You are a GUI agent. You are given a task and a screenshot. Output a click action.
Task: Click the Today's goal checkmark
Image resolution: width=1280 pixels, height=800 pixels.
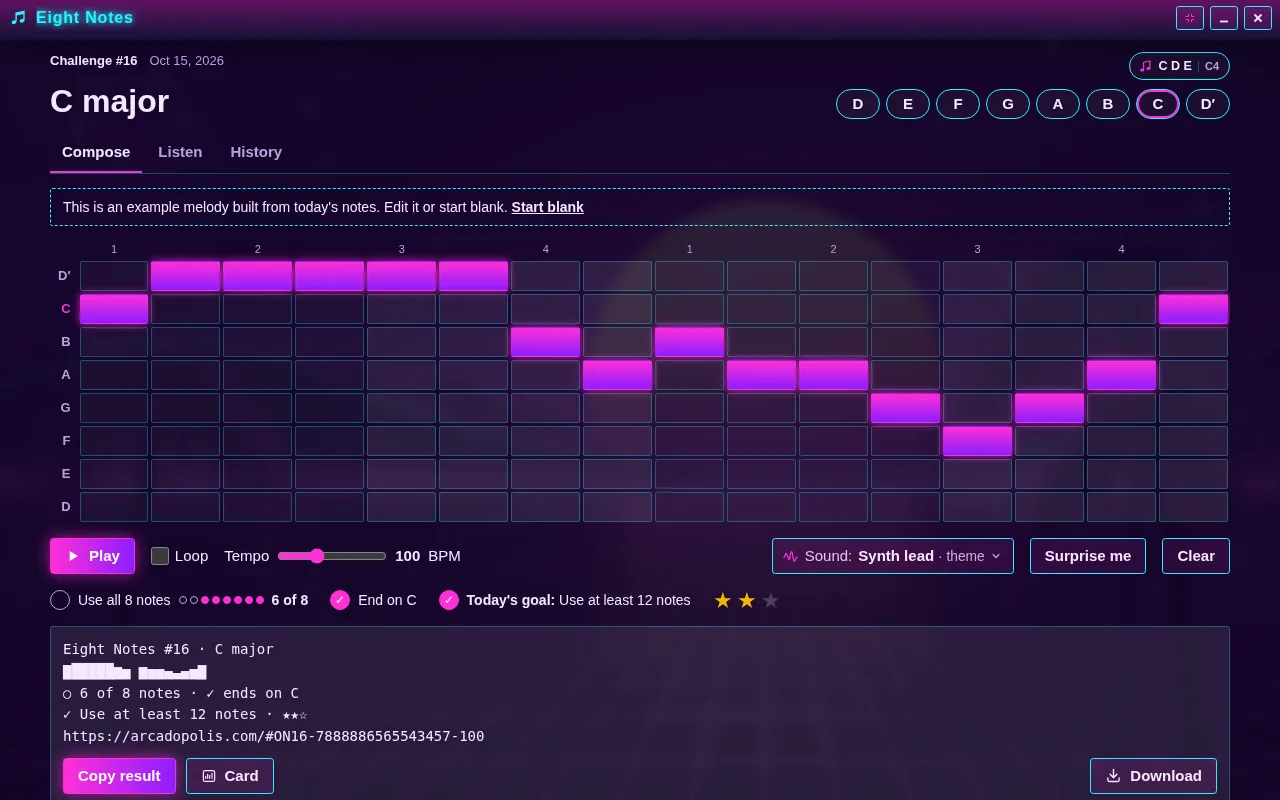(x=449, y=600)
